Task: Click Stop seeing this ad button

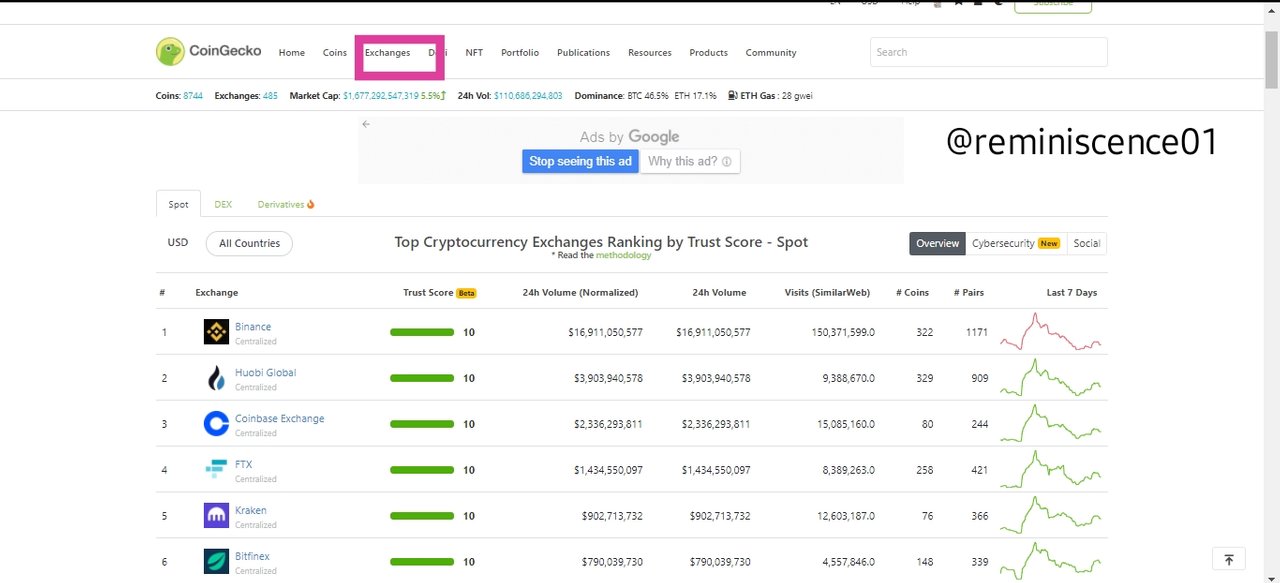Action: (x=580, y=161)
